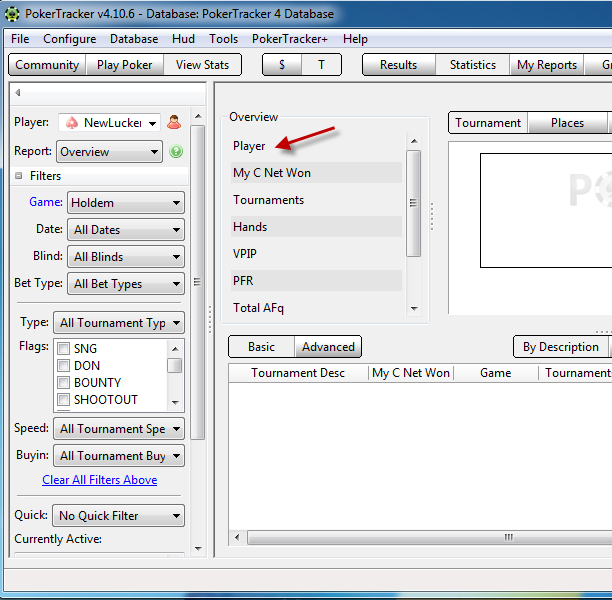Open the Quick filter dropdown
This screenshot has width=612, height=600.
tap(119, 516)
